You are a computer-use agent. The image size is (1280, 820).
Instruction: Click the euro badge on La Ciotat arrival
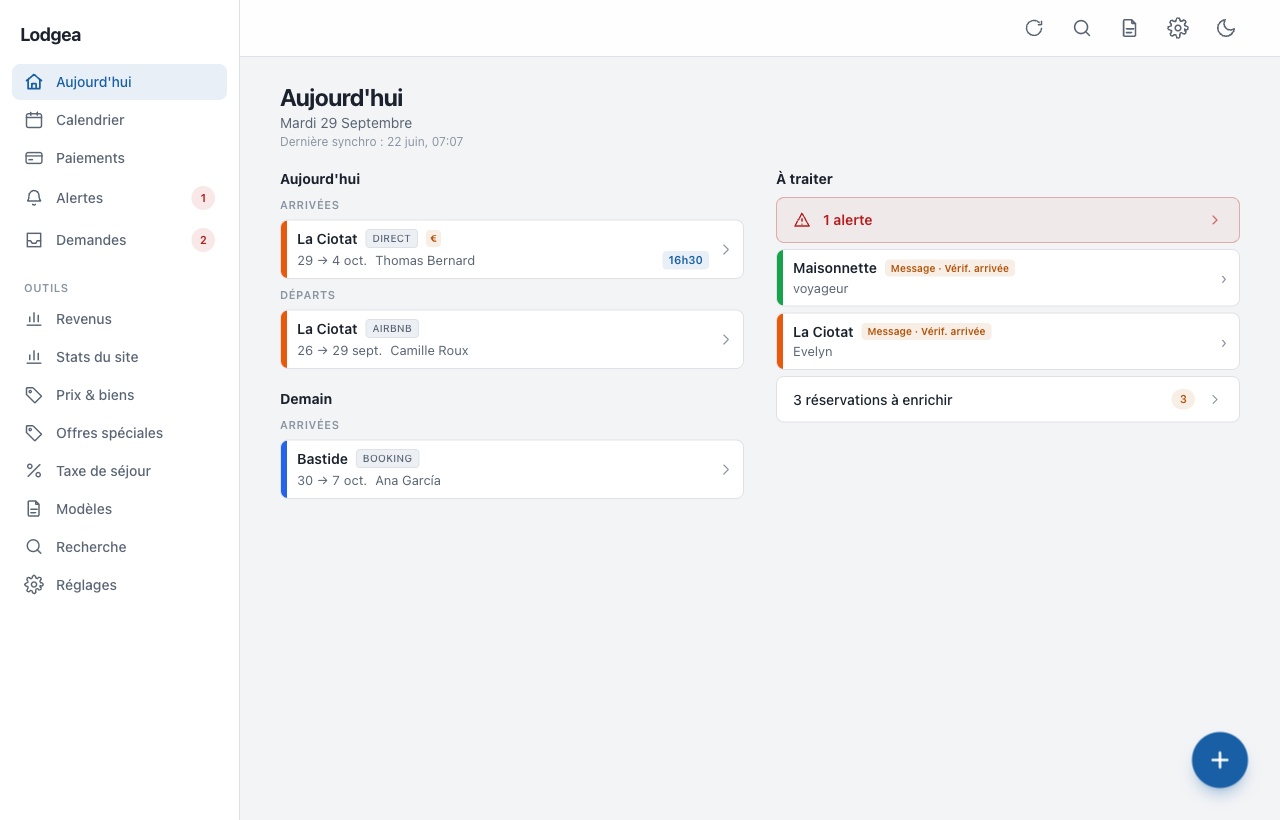433,239
